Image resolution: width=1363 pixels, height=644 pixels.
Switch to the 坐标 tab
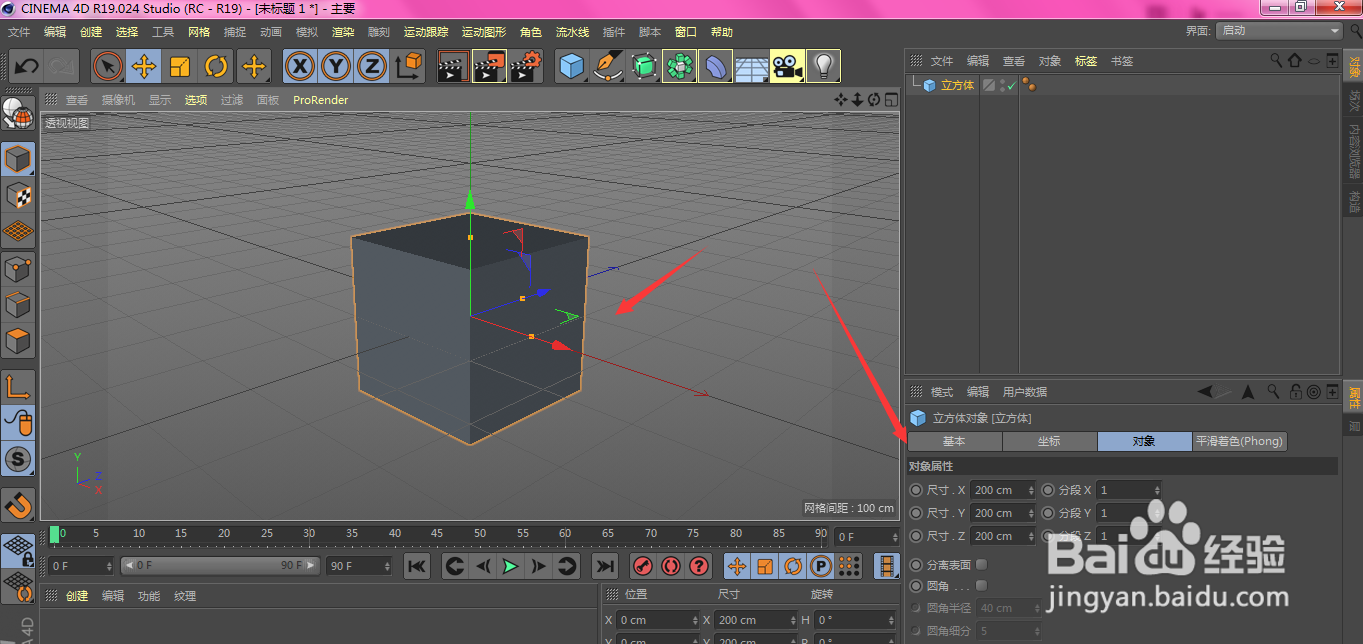(1049, 442)
